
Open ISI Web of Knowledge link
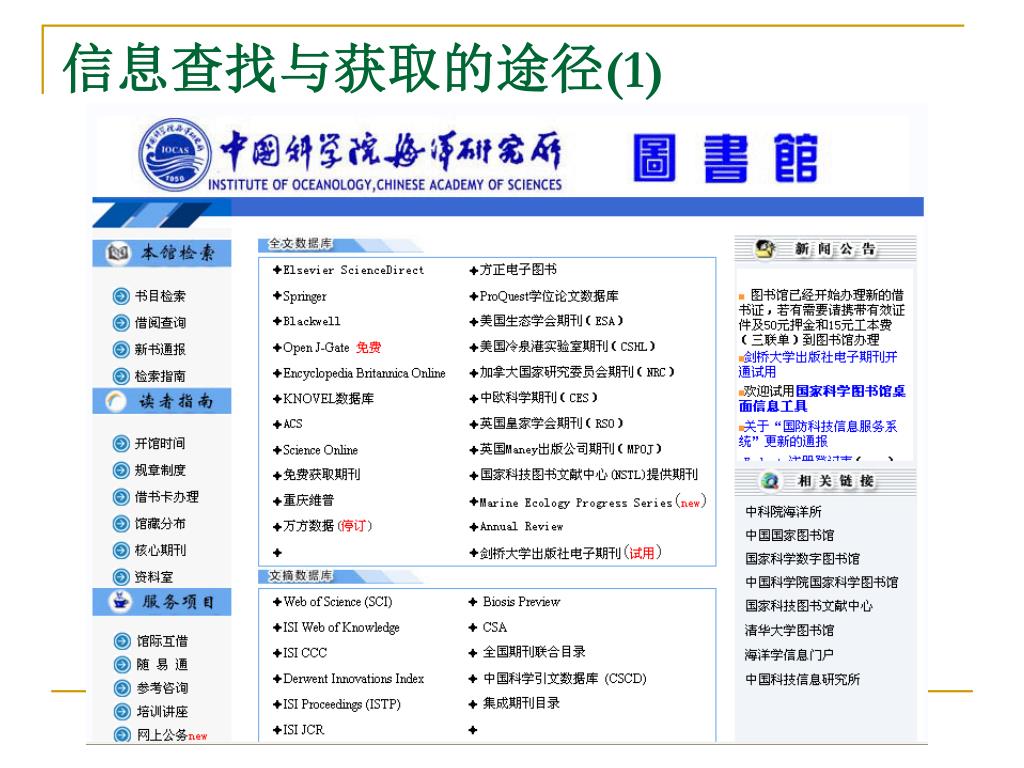tap(341, 628)
